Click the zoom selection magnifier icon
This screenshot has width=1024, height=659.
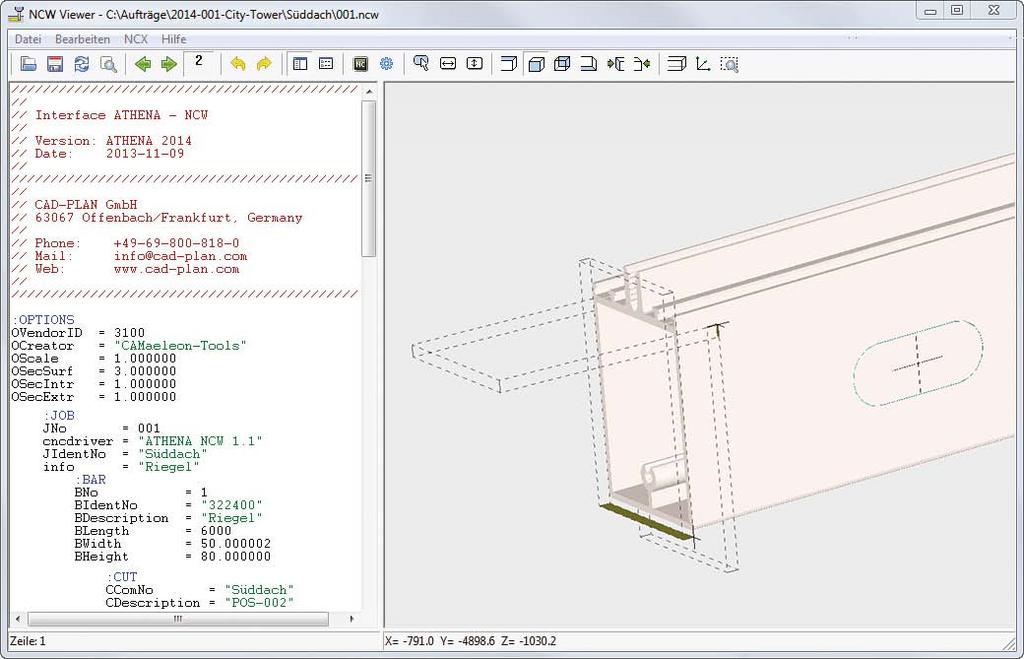pos(729,64)
